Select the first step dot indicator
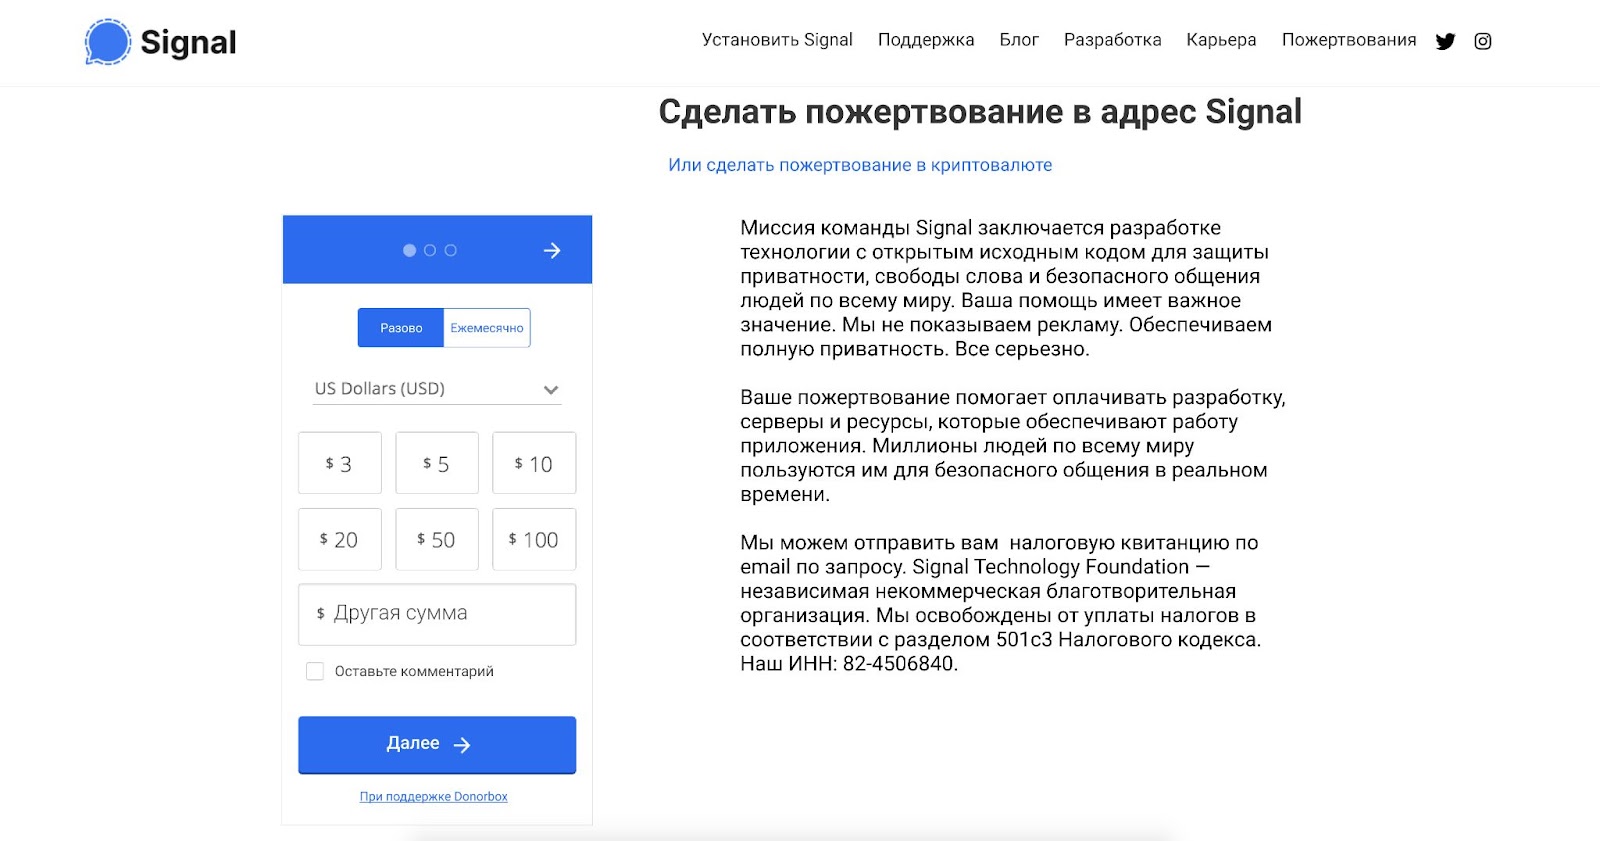Viewport: 1600px width, 841px height. click(409, 250)
